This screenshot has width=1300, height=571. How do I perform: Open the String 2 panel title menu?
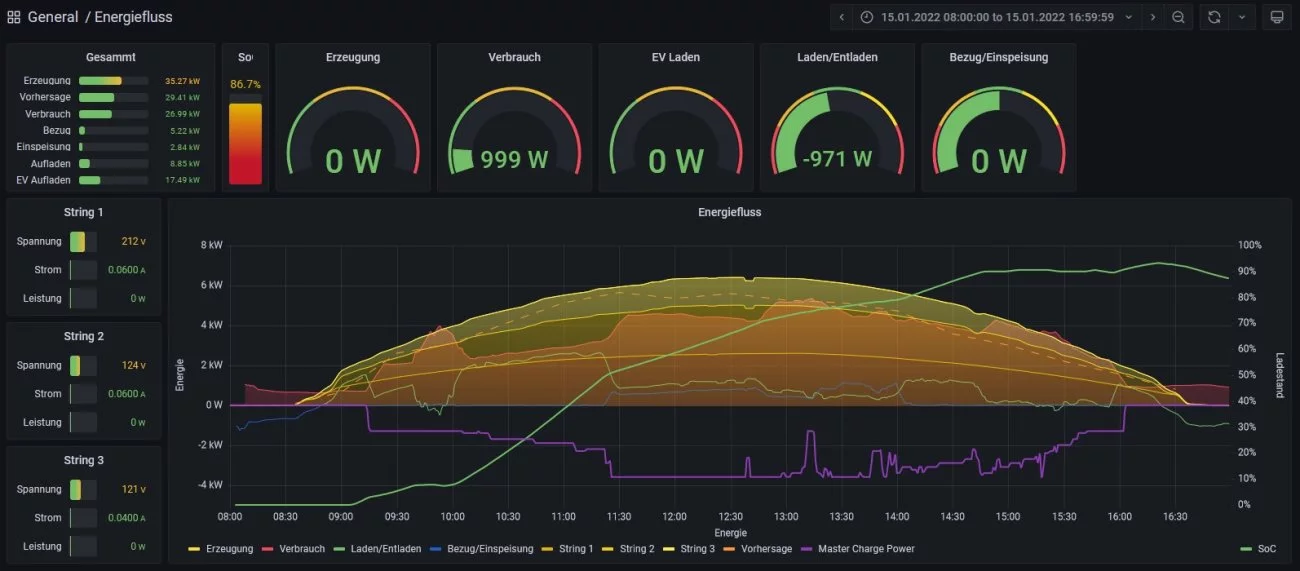(x=84, y=336)
